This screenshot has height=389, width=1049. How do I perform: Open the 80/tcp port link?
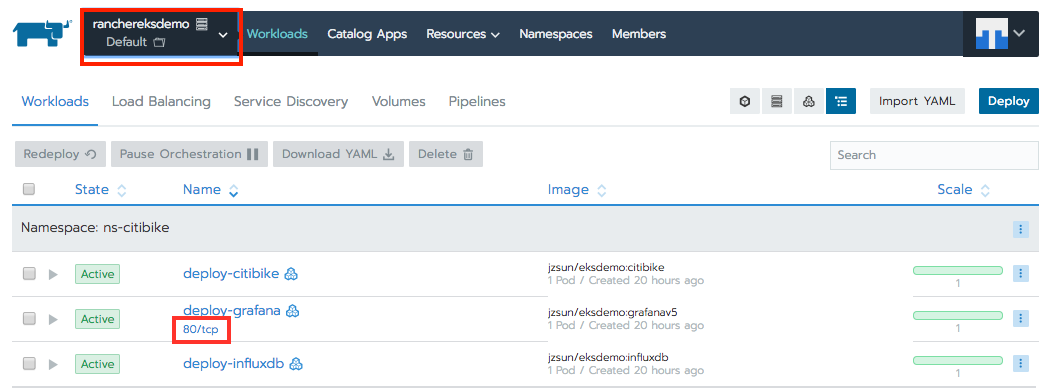201,329
